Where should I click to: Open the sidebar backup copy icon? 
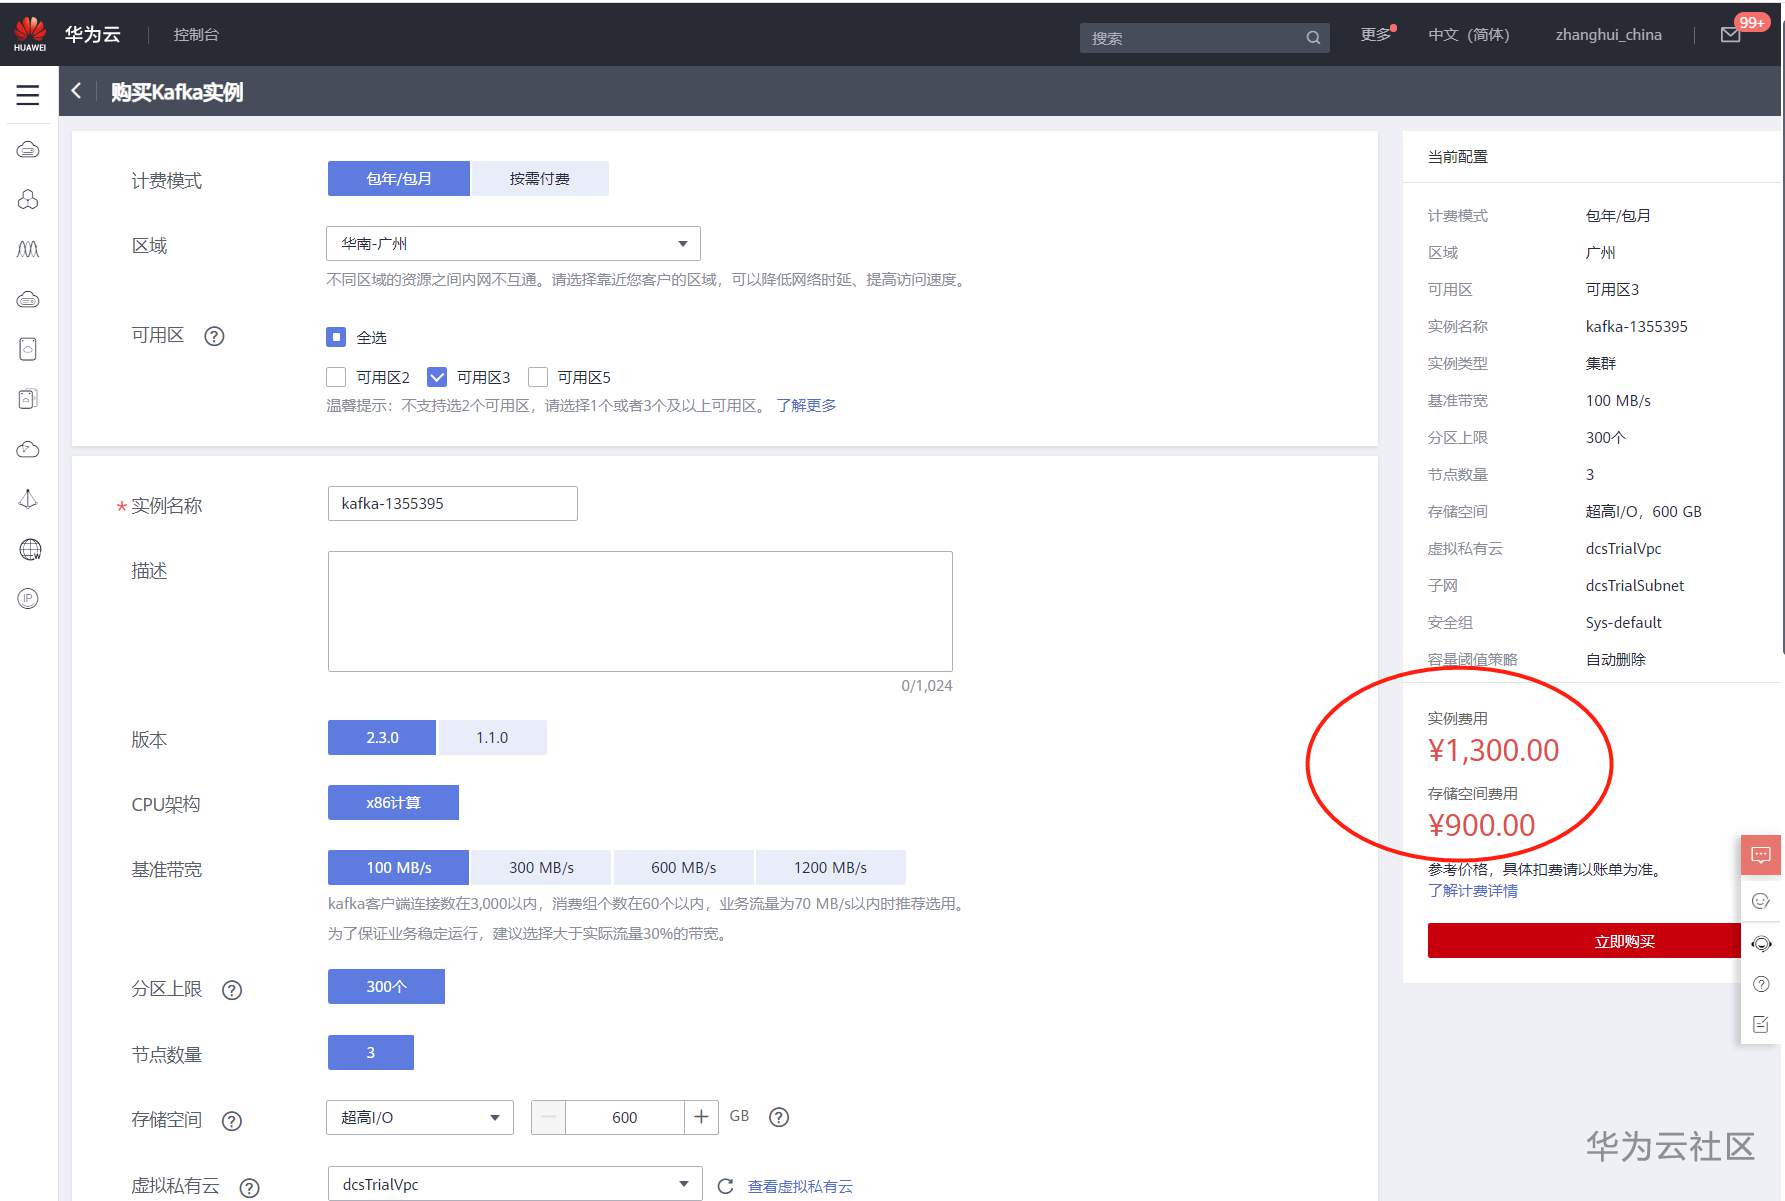(28, 399)
